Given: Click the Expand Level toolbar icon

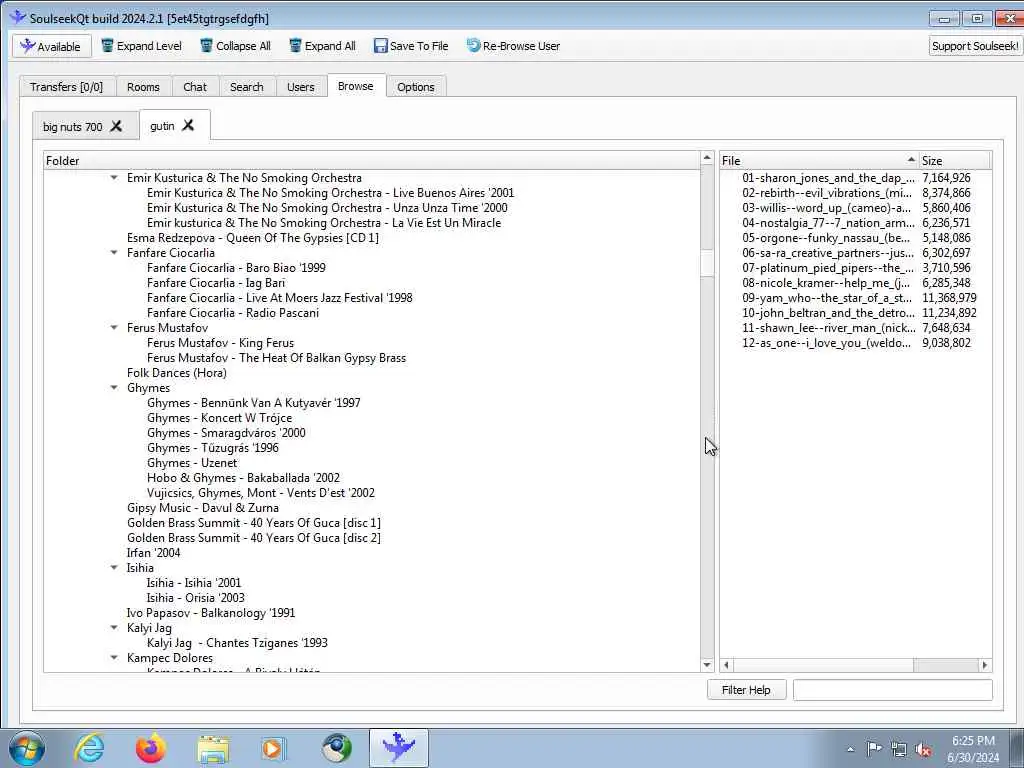Looking at the screenshot, I should (107, 46).
